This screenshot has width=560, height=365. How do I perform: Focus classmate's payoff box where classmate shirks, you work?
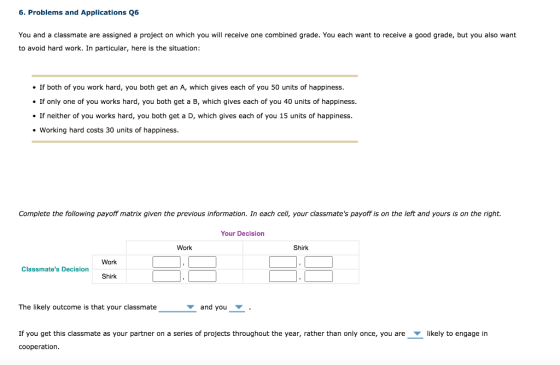point(166,276)
